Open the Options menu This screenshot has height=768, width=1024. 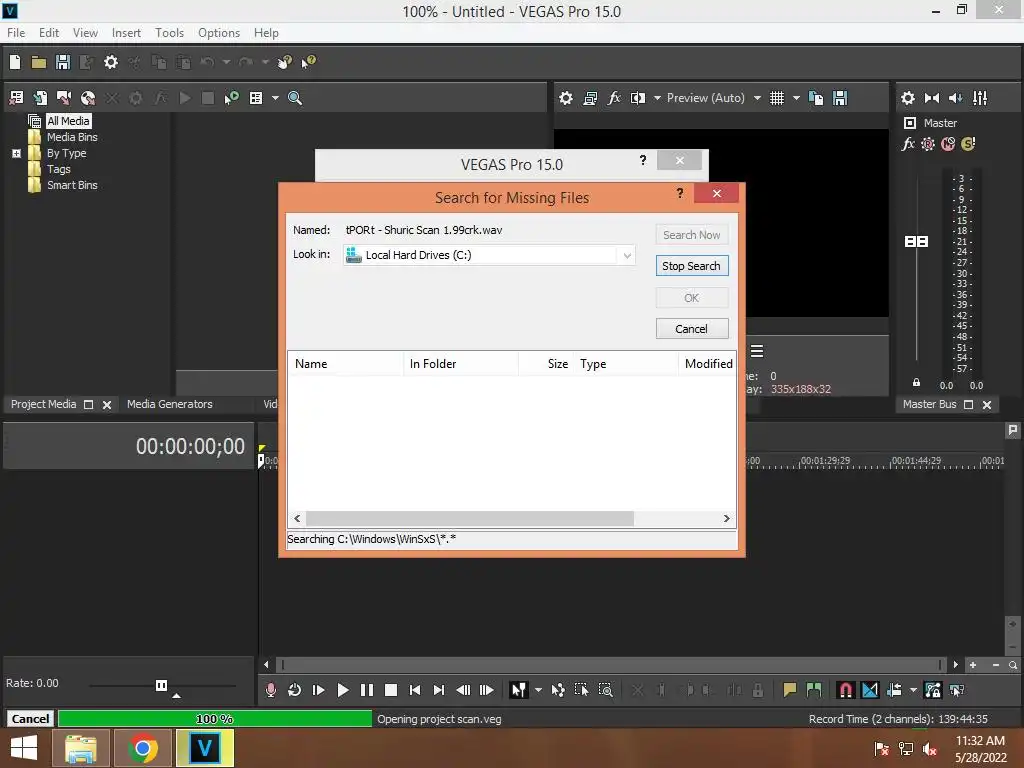coord(219,33)
